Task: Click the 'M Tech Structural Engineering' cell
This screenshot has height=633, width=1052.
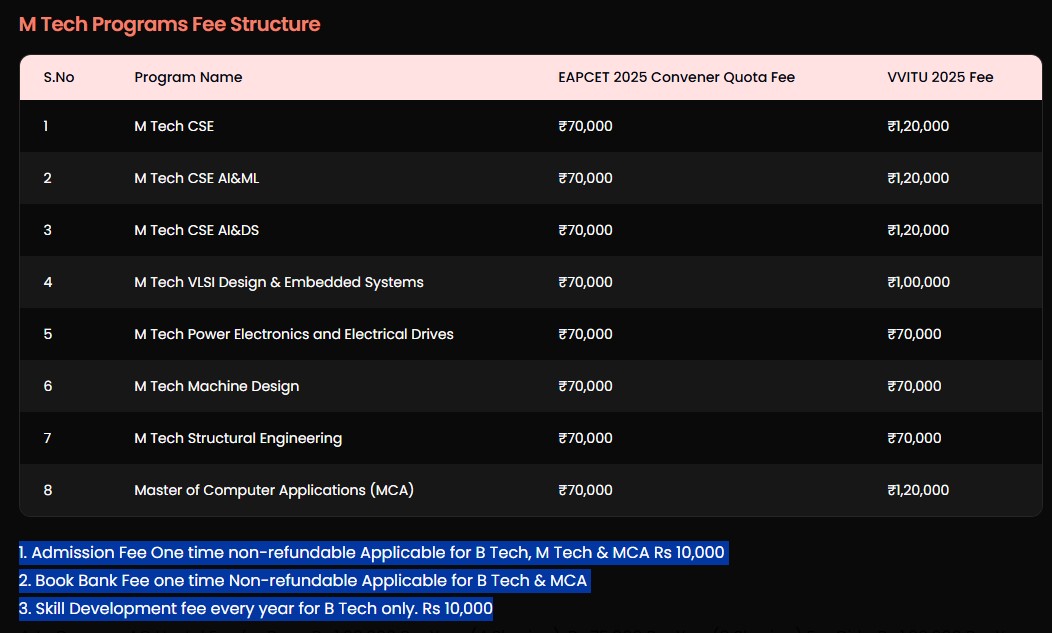Action: click(x=238, y=438)
